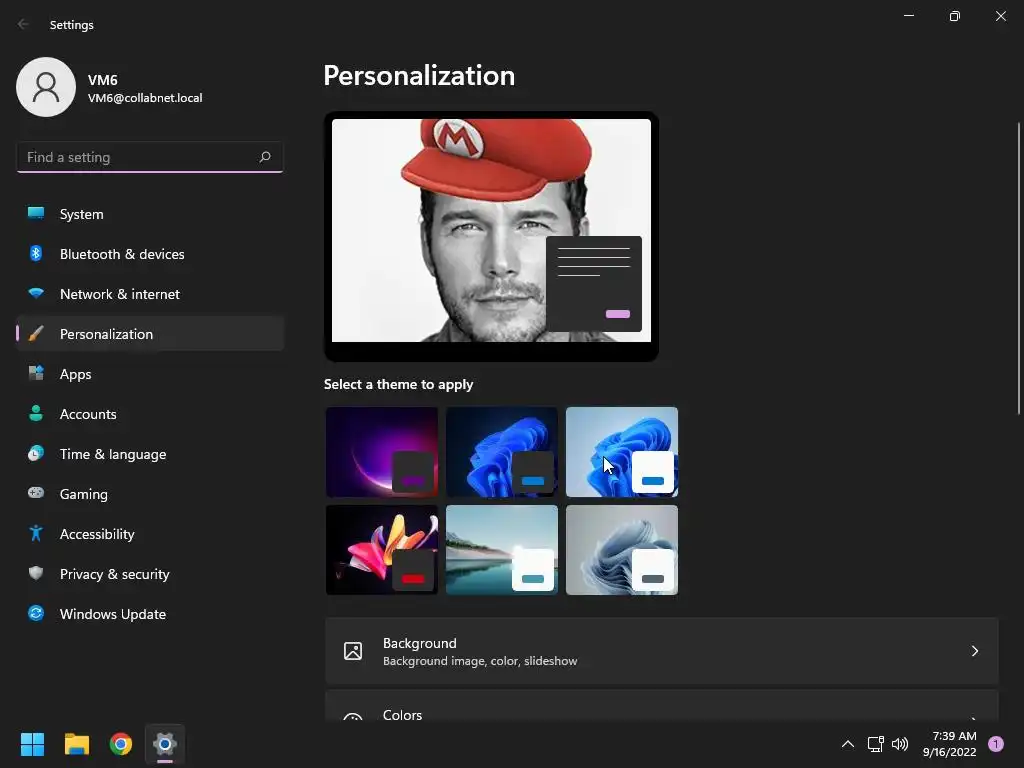The image size is (1024, 768).
Task: Click the System monitor icon in sidebar
Action: pos(36,214)
